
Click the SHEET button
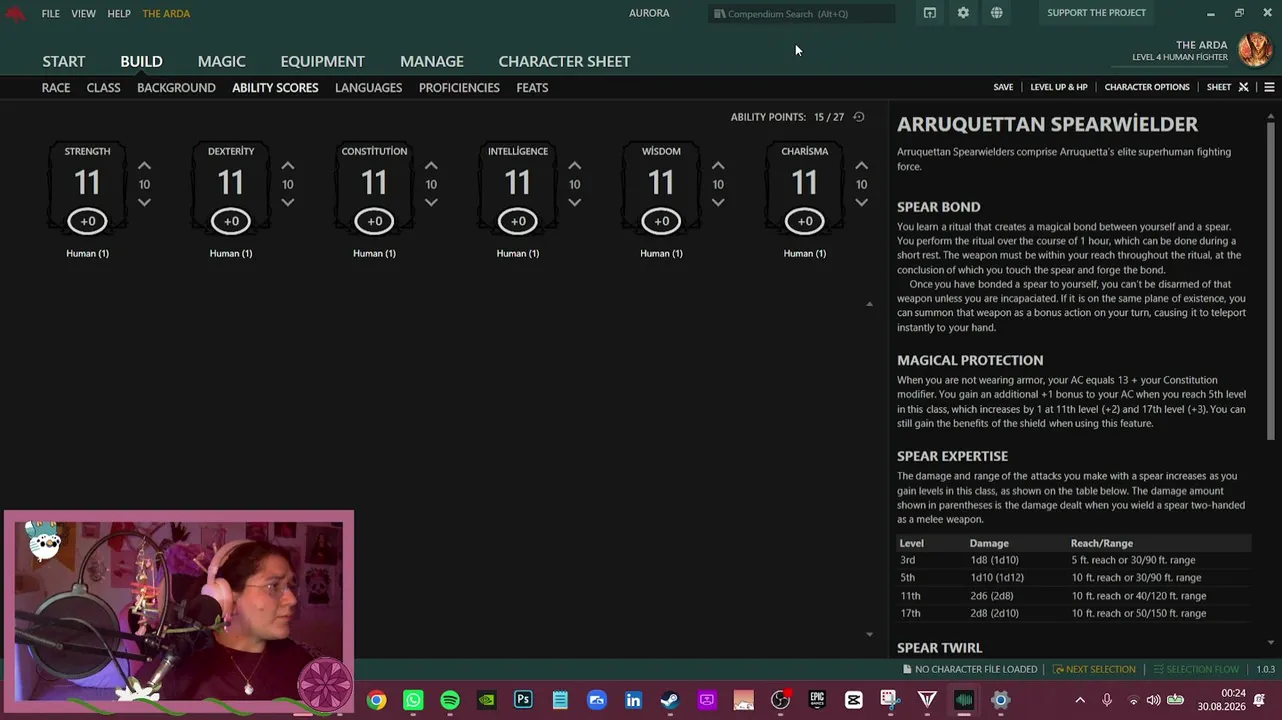[1219, 87]
